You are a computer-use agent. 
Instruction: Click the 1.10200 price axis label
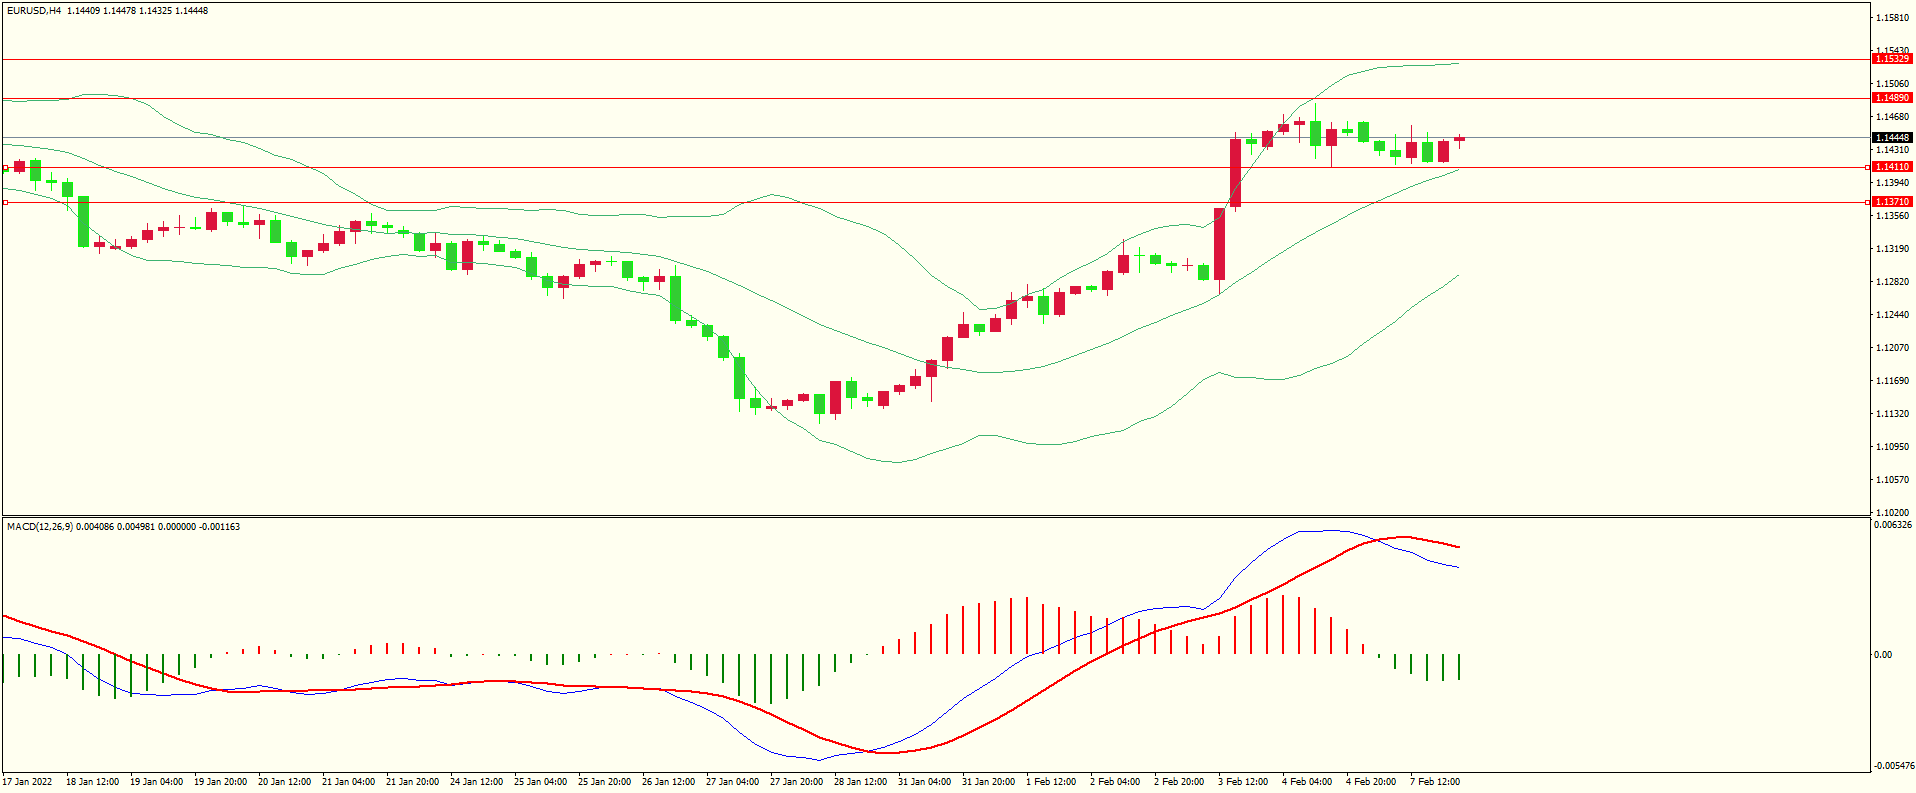(1892, 512)
